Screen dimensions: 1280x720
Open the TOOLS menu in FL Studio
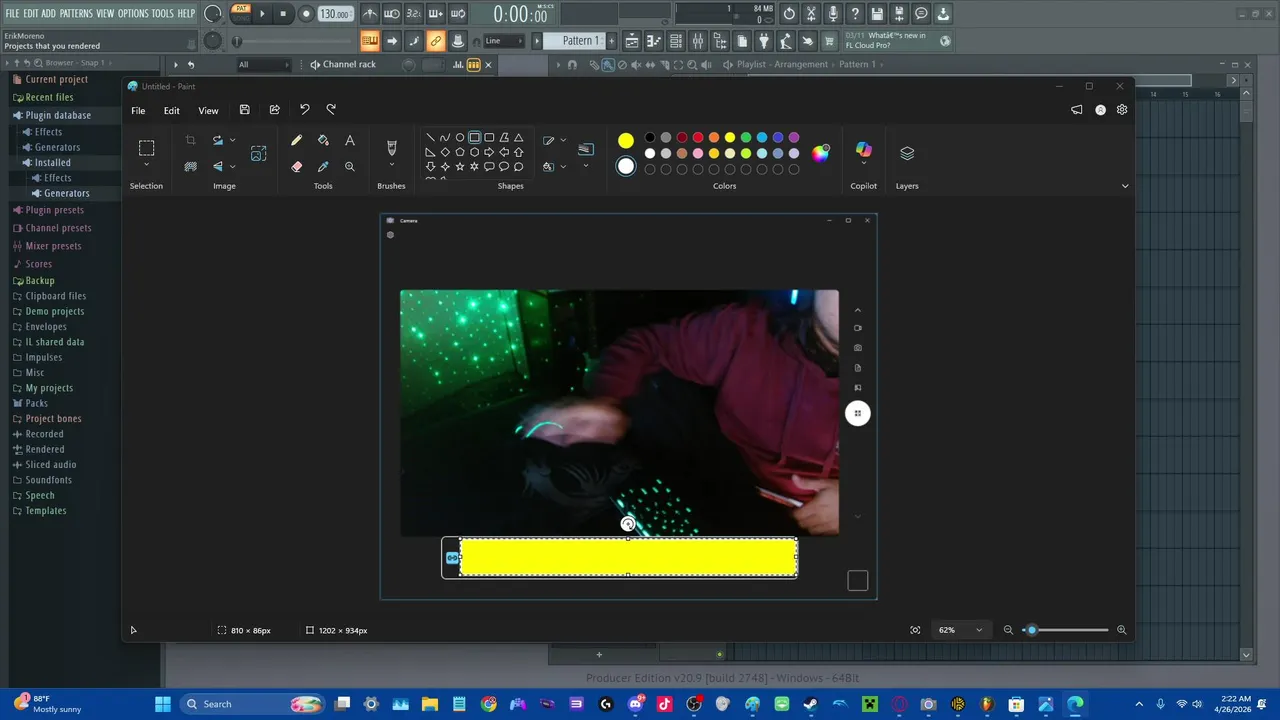163,14
